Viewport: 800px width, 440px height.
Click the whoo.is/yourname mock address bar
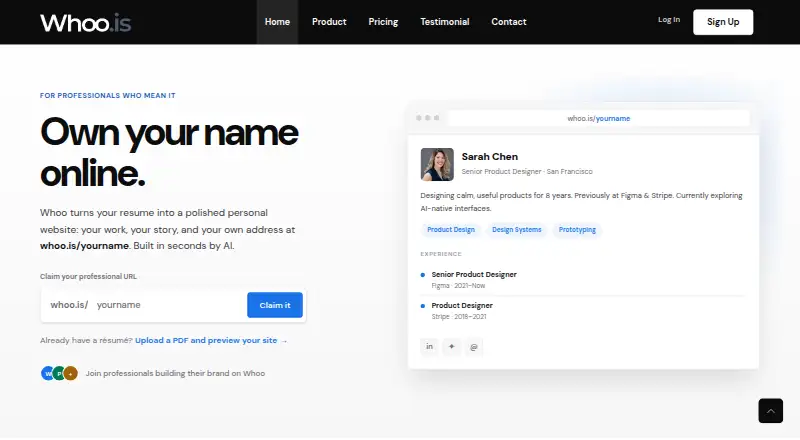point(598,118)
